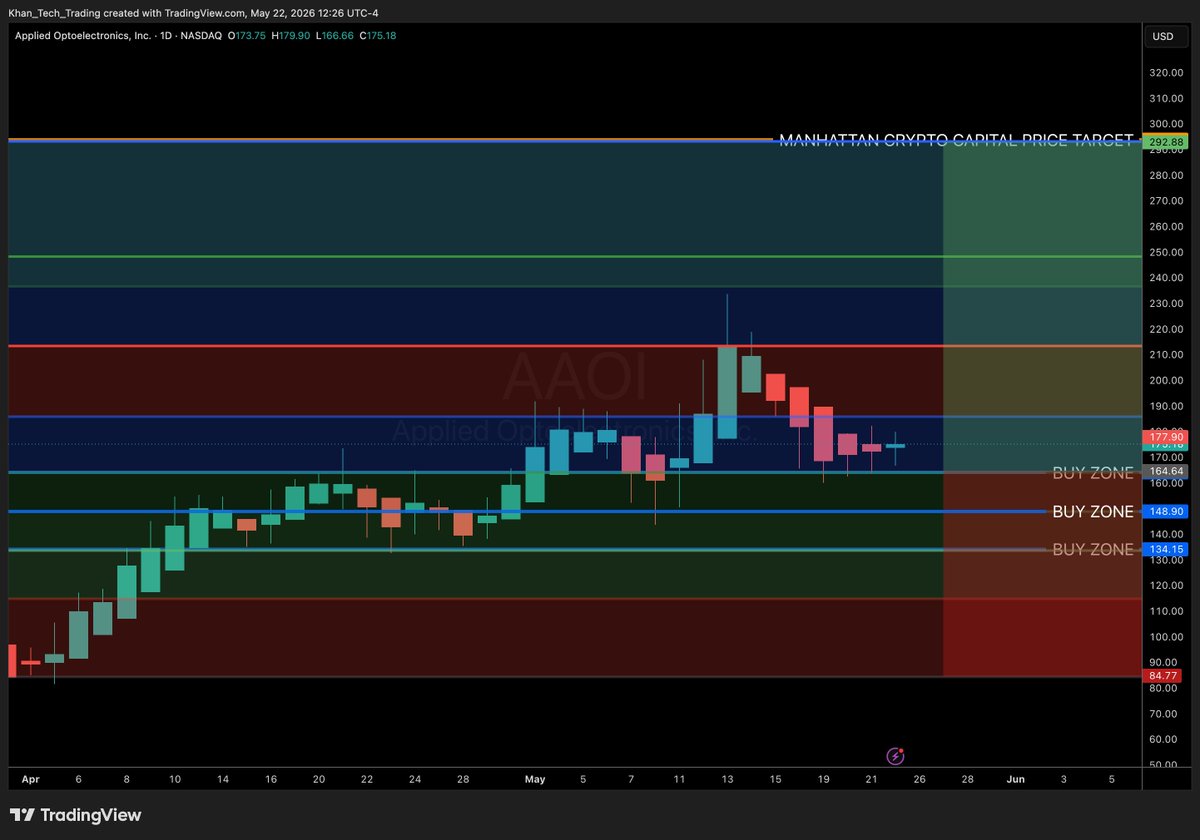This screenshot has width=1200, height=840.
Task: Select the BUY ZONE label at 148.90
Action: [x=1093, y=512]
